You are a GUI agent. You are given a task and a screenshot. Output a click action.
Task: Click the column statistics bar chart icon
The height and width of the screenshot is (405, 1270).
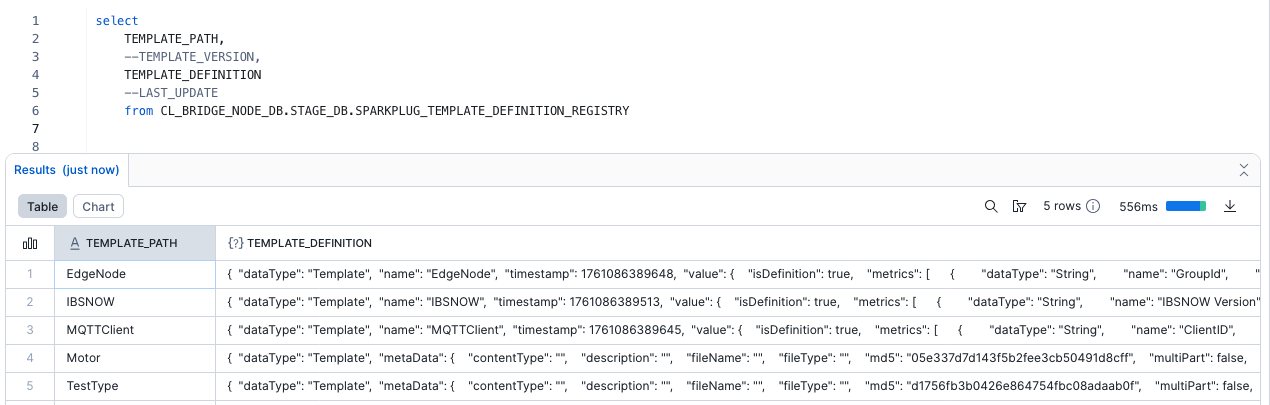click(x=30, y=243)
